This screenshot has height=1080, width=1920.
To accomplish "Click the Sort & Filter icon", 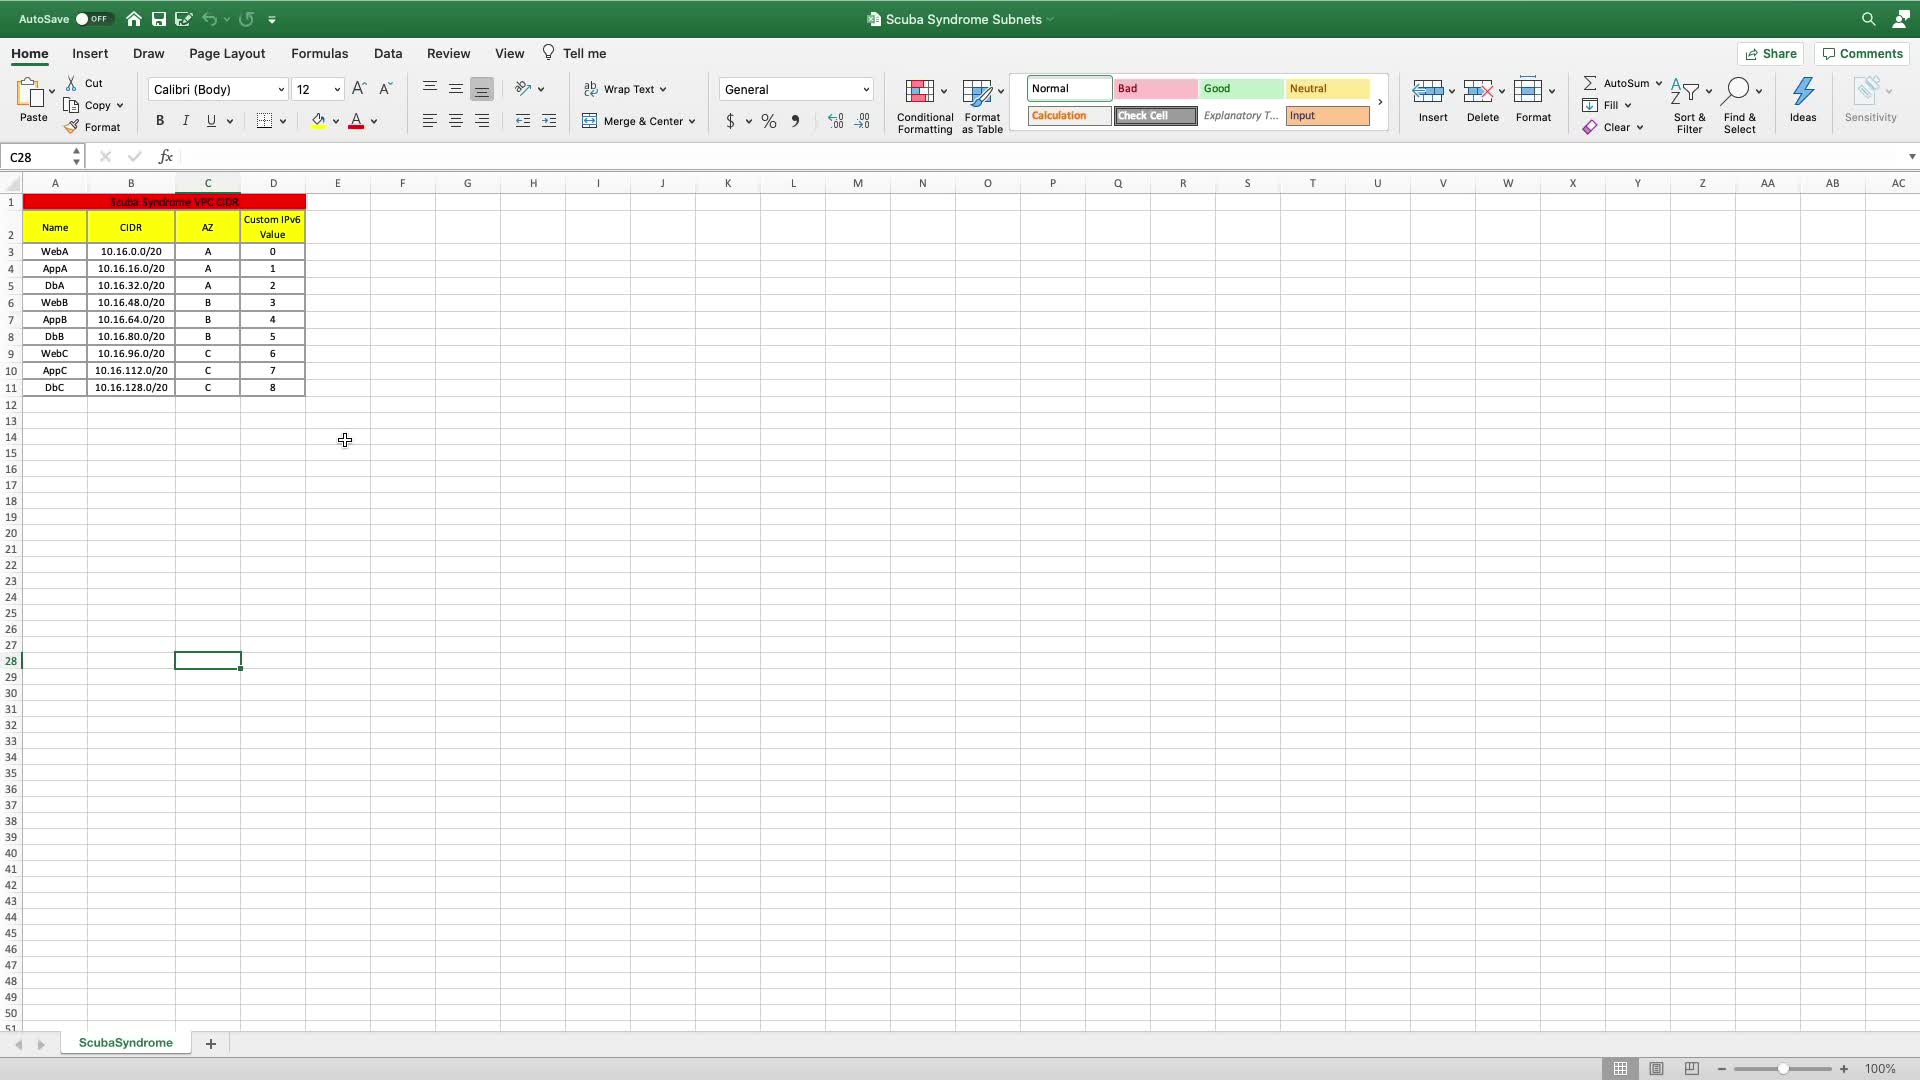I will coord(1685,92).
